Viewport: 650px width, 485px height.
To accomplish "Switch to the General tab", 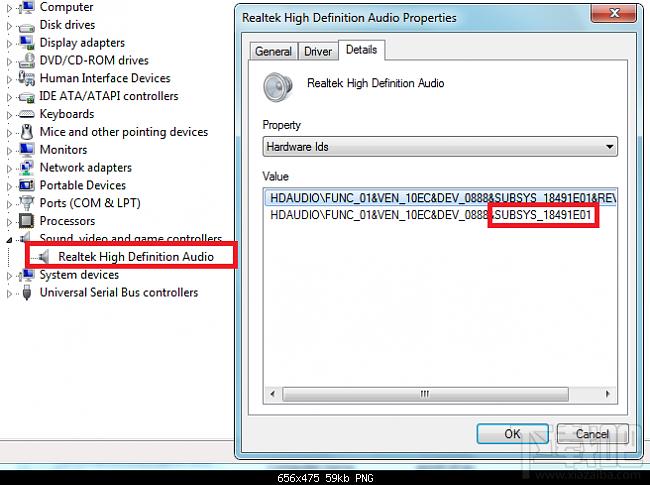I will (273, 51).
